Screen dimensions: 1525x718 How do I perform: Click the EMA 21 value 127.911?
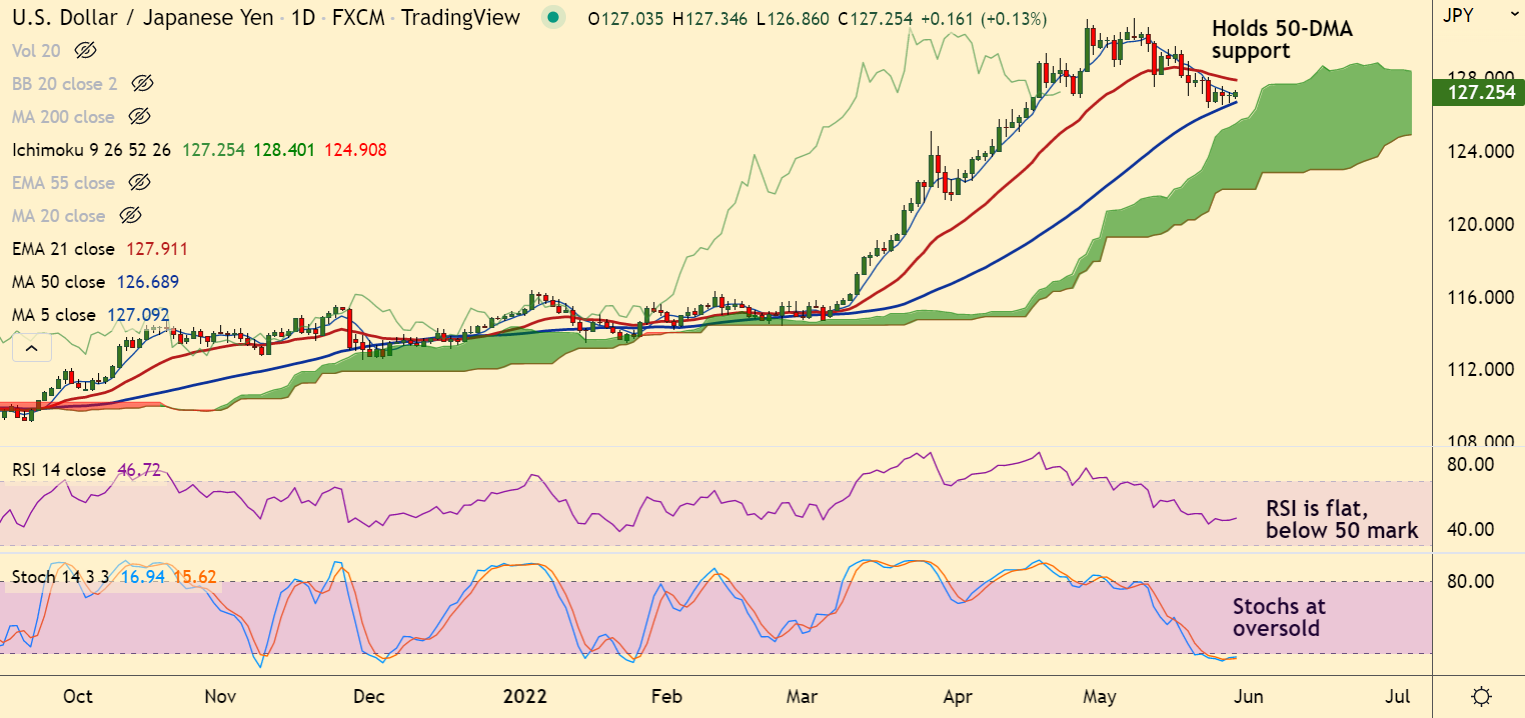coord(156,249)
